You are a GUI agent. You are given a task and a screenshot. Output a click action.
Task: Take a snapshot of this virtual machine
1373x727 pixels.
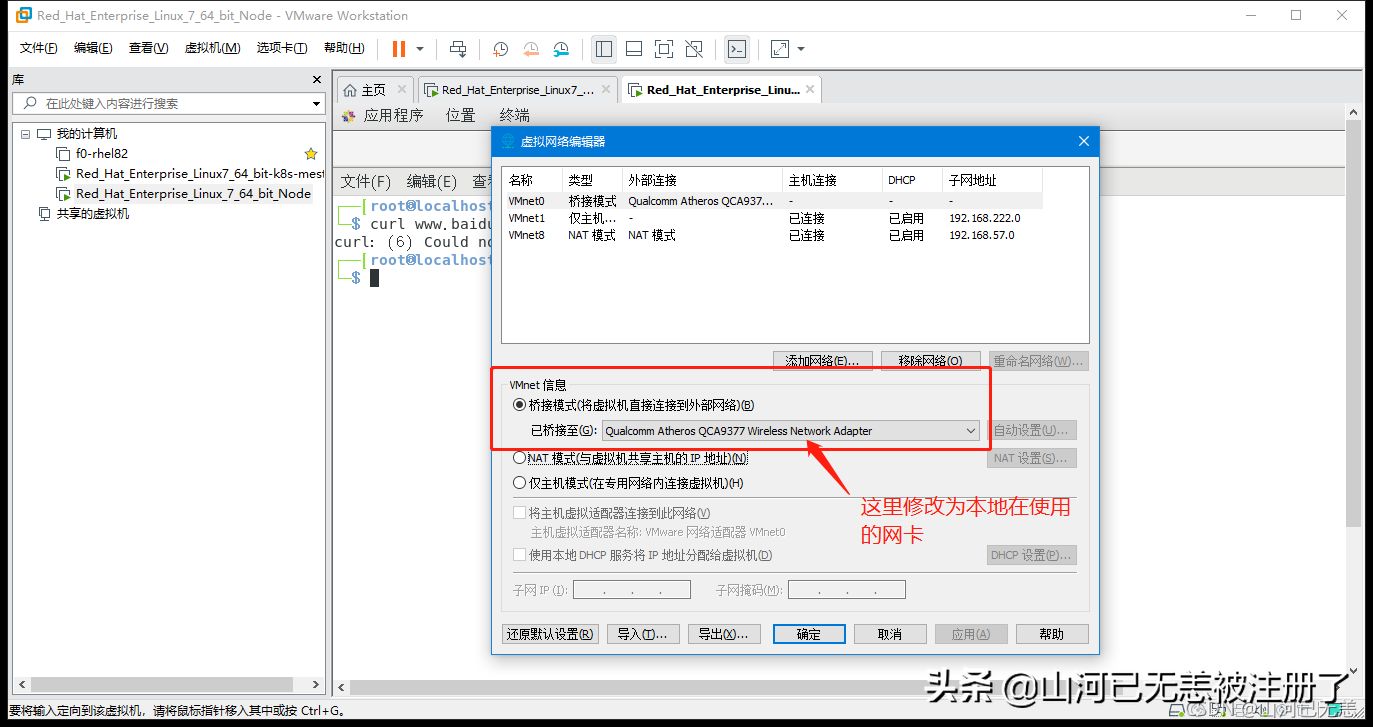coord(501,48)
